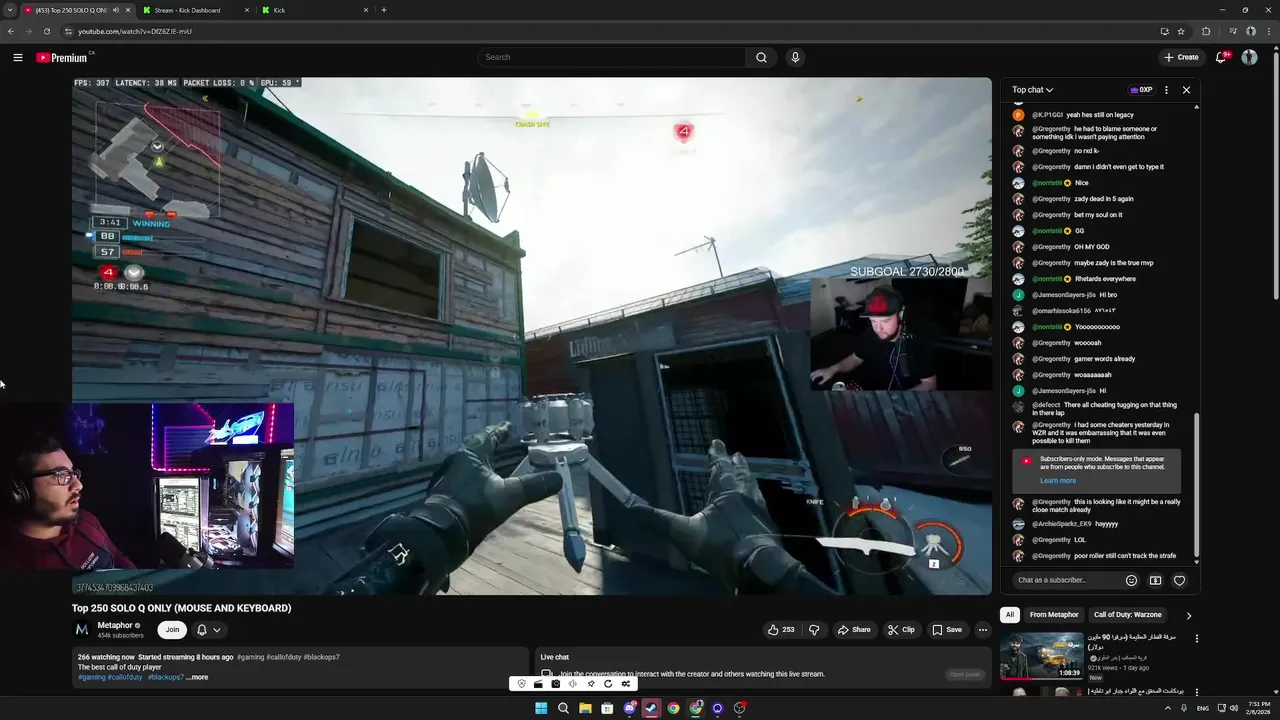Select the All filter chip
1280x720 pixels.
click(x=1010, y=615)
